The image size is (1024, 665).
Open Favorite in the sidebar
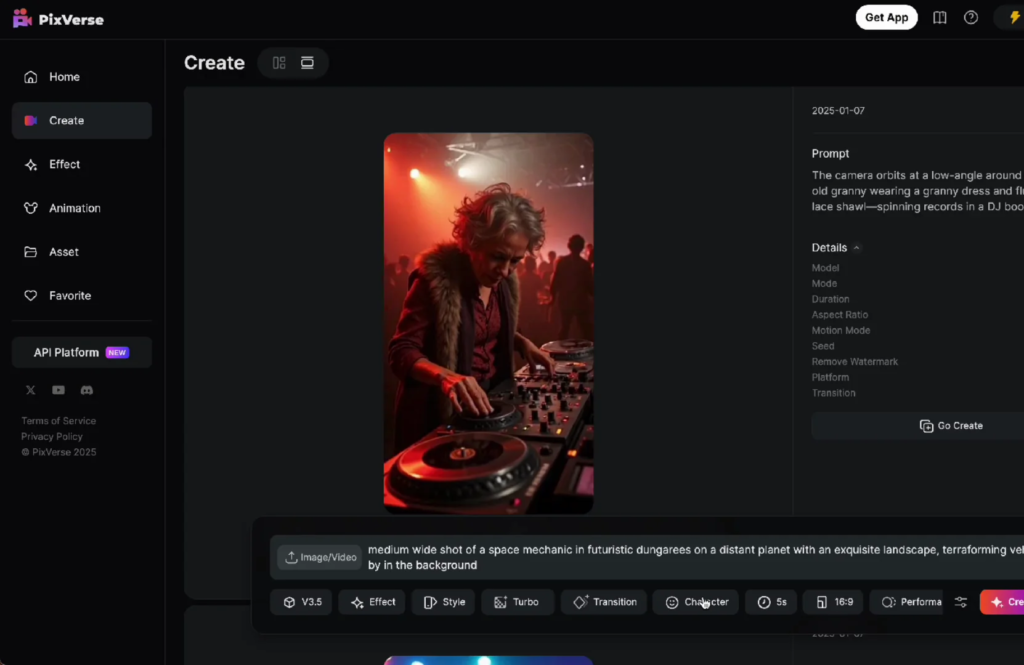70,296
